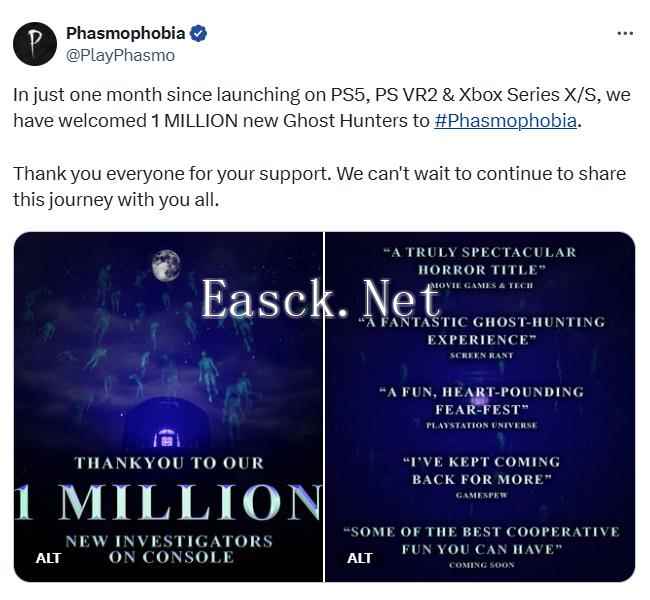
Task: Show ALT text for the review quotes image
Action: 360,558
